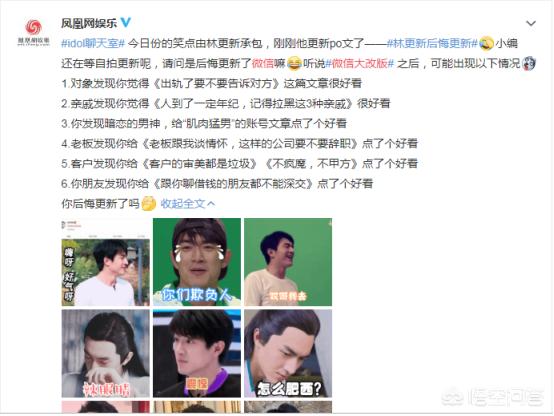This screenshot has width=554, height=416.
Task: Click the crying-laughing emoji after 后悔更新
Action: (x=487, y=43)
